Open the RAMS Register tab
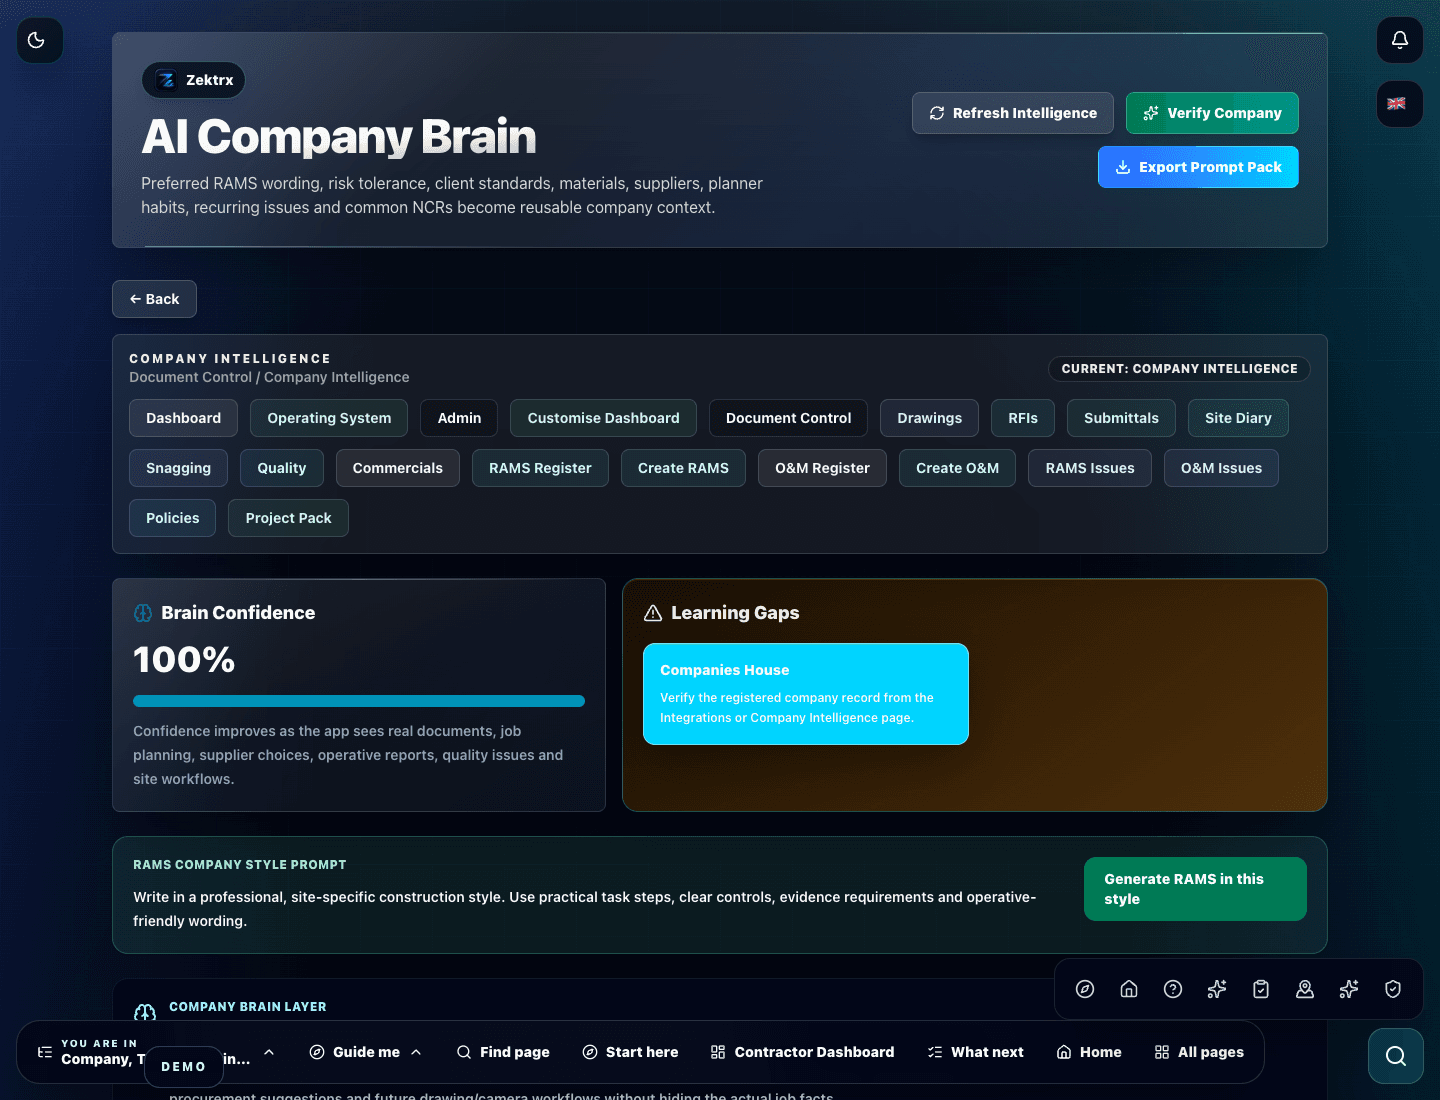 click(x=540, y=468)
